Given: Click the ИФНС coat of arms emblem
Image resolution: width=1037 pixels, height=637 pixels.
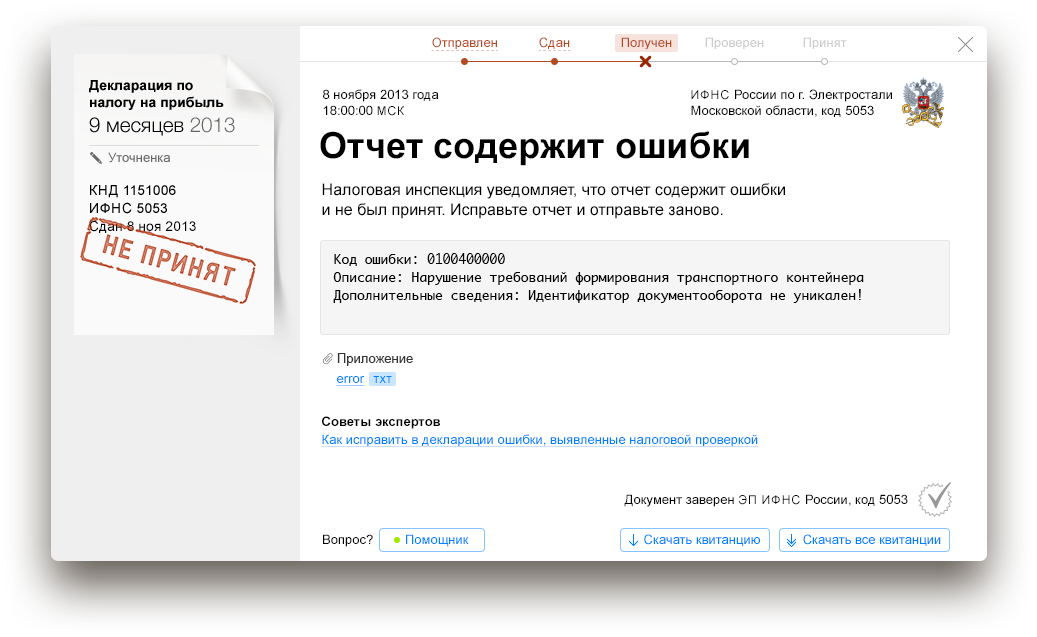Looking at the screenshot, I should pyautogui.click(x=921, y=102).
